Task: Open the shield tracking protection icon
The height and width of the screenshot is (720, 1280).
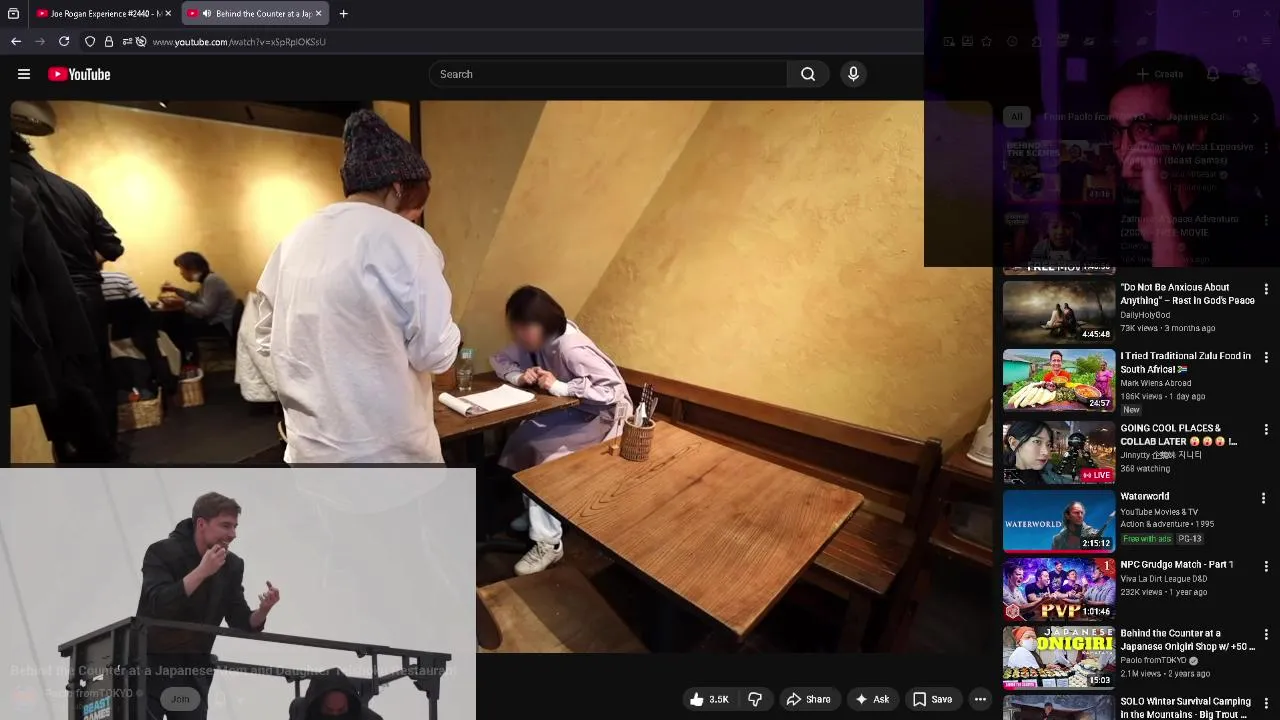Action: click(90, 41)
